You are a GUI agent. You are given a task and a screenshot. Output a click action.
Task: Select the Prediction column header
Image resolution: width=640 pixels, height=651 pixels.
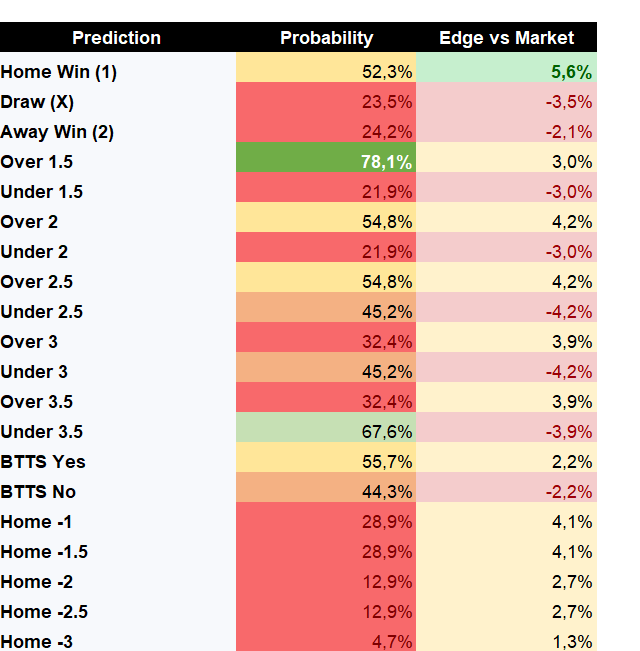point(118,37)
